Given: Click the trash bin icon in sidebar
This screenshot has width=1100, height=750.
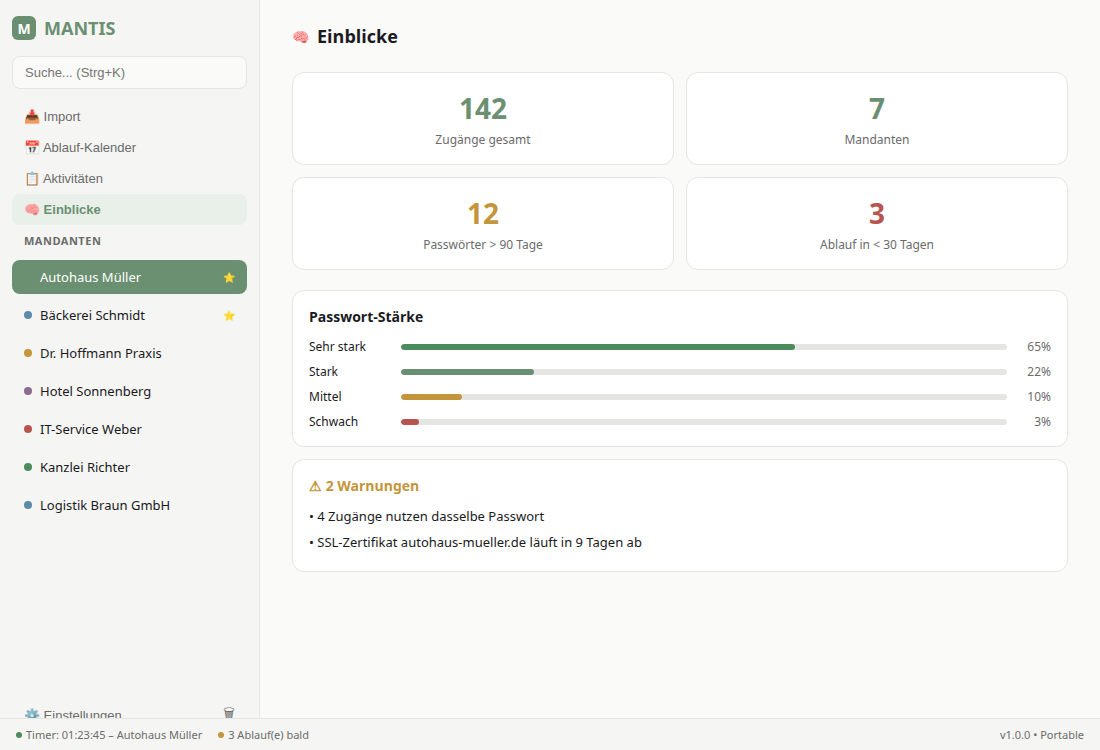Looking at the screenshot, I should pos(229,712).
